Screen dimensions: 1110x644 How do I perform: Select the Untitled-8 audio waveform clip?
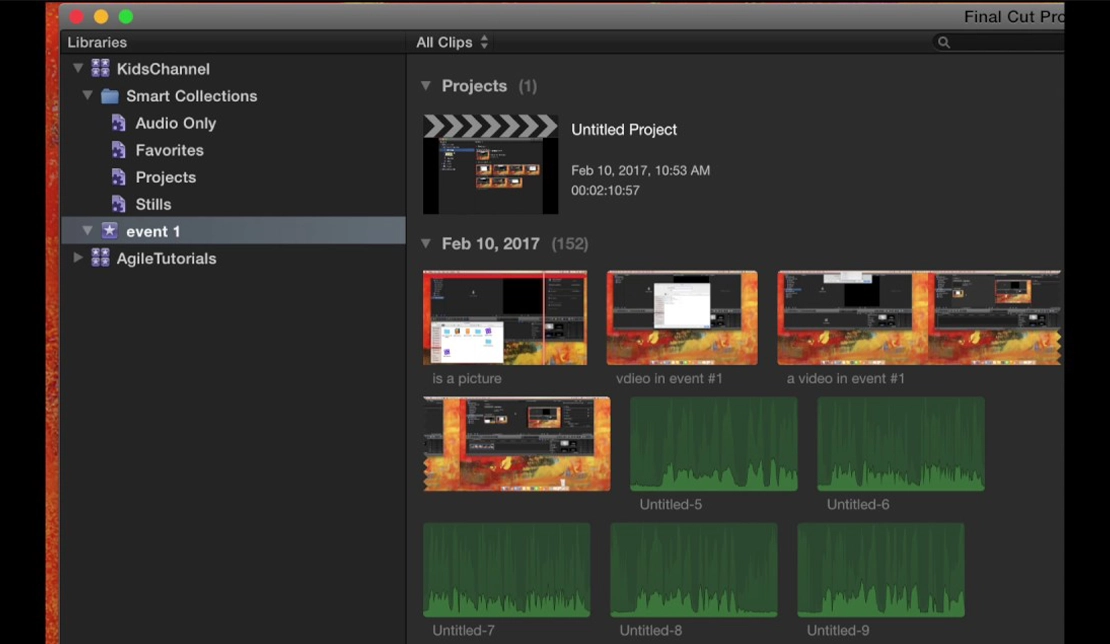pyautogui.click(x=693, y=570)
